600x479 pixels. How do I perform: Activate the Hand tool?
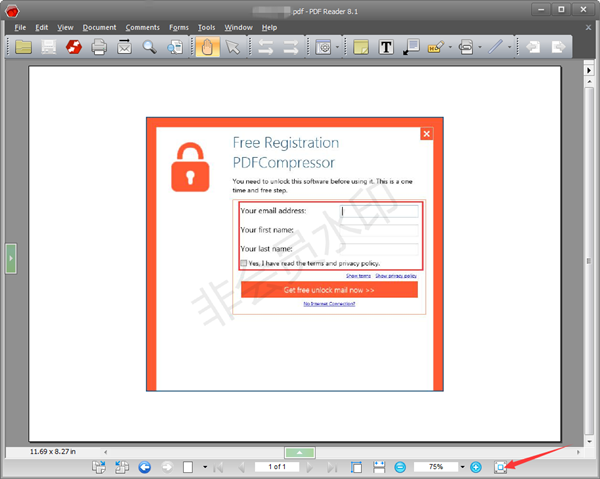[207, 47]
